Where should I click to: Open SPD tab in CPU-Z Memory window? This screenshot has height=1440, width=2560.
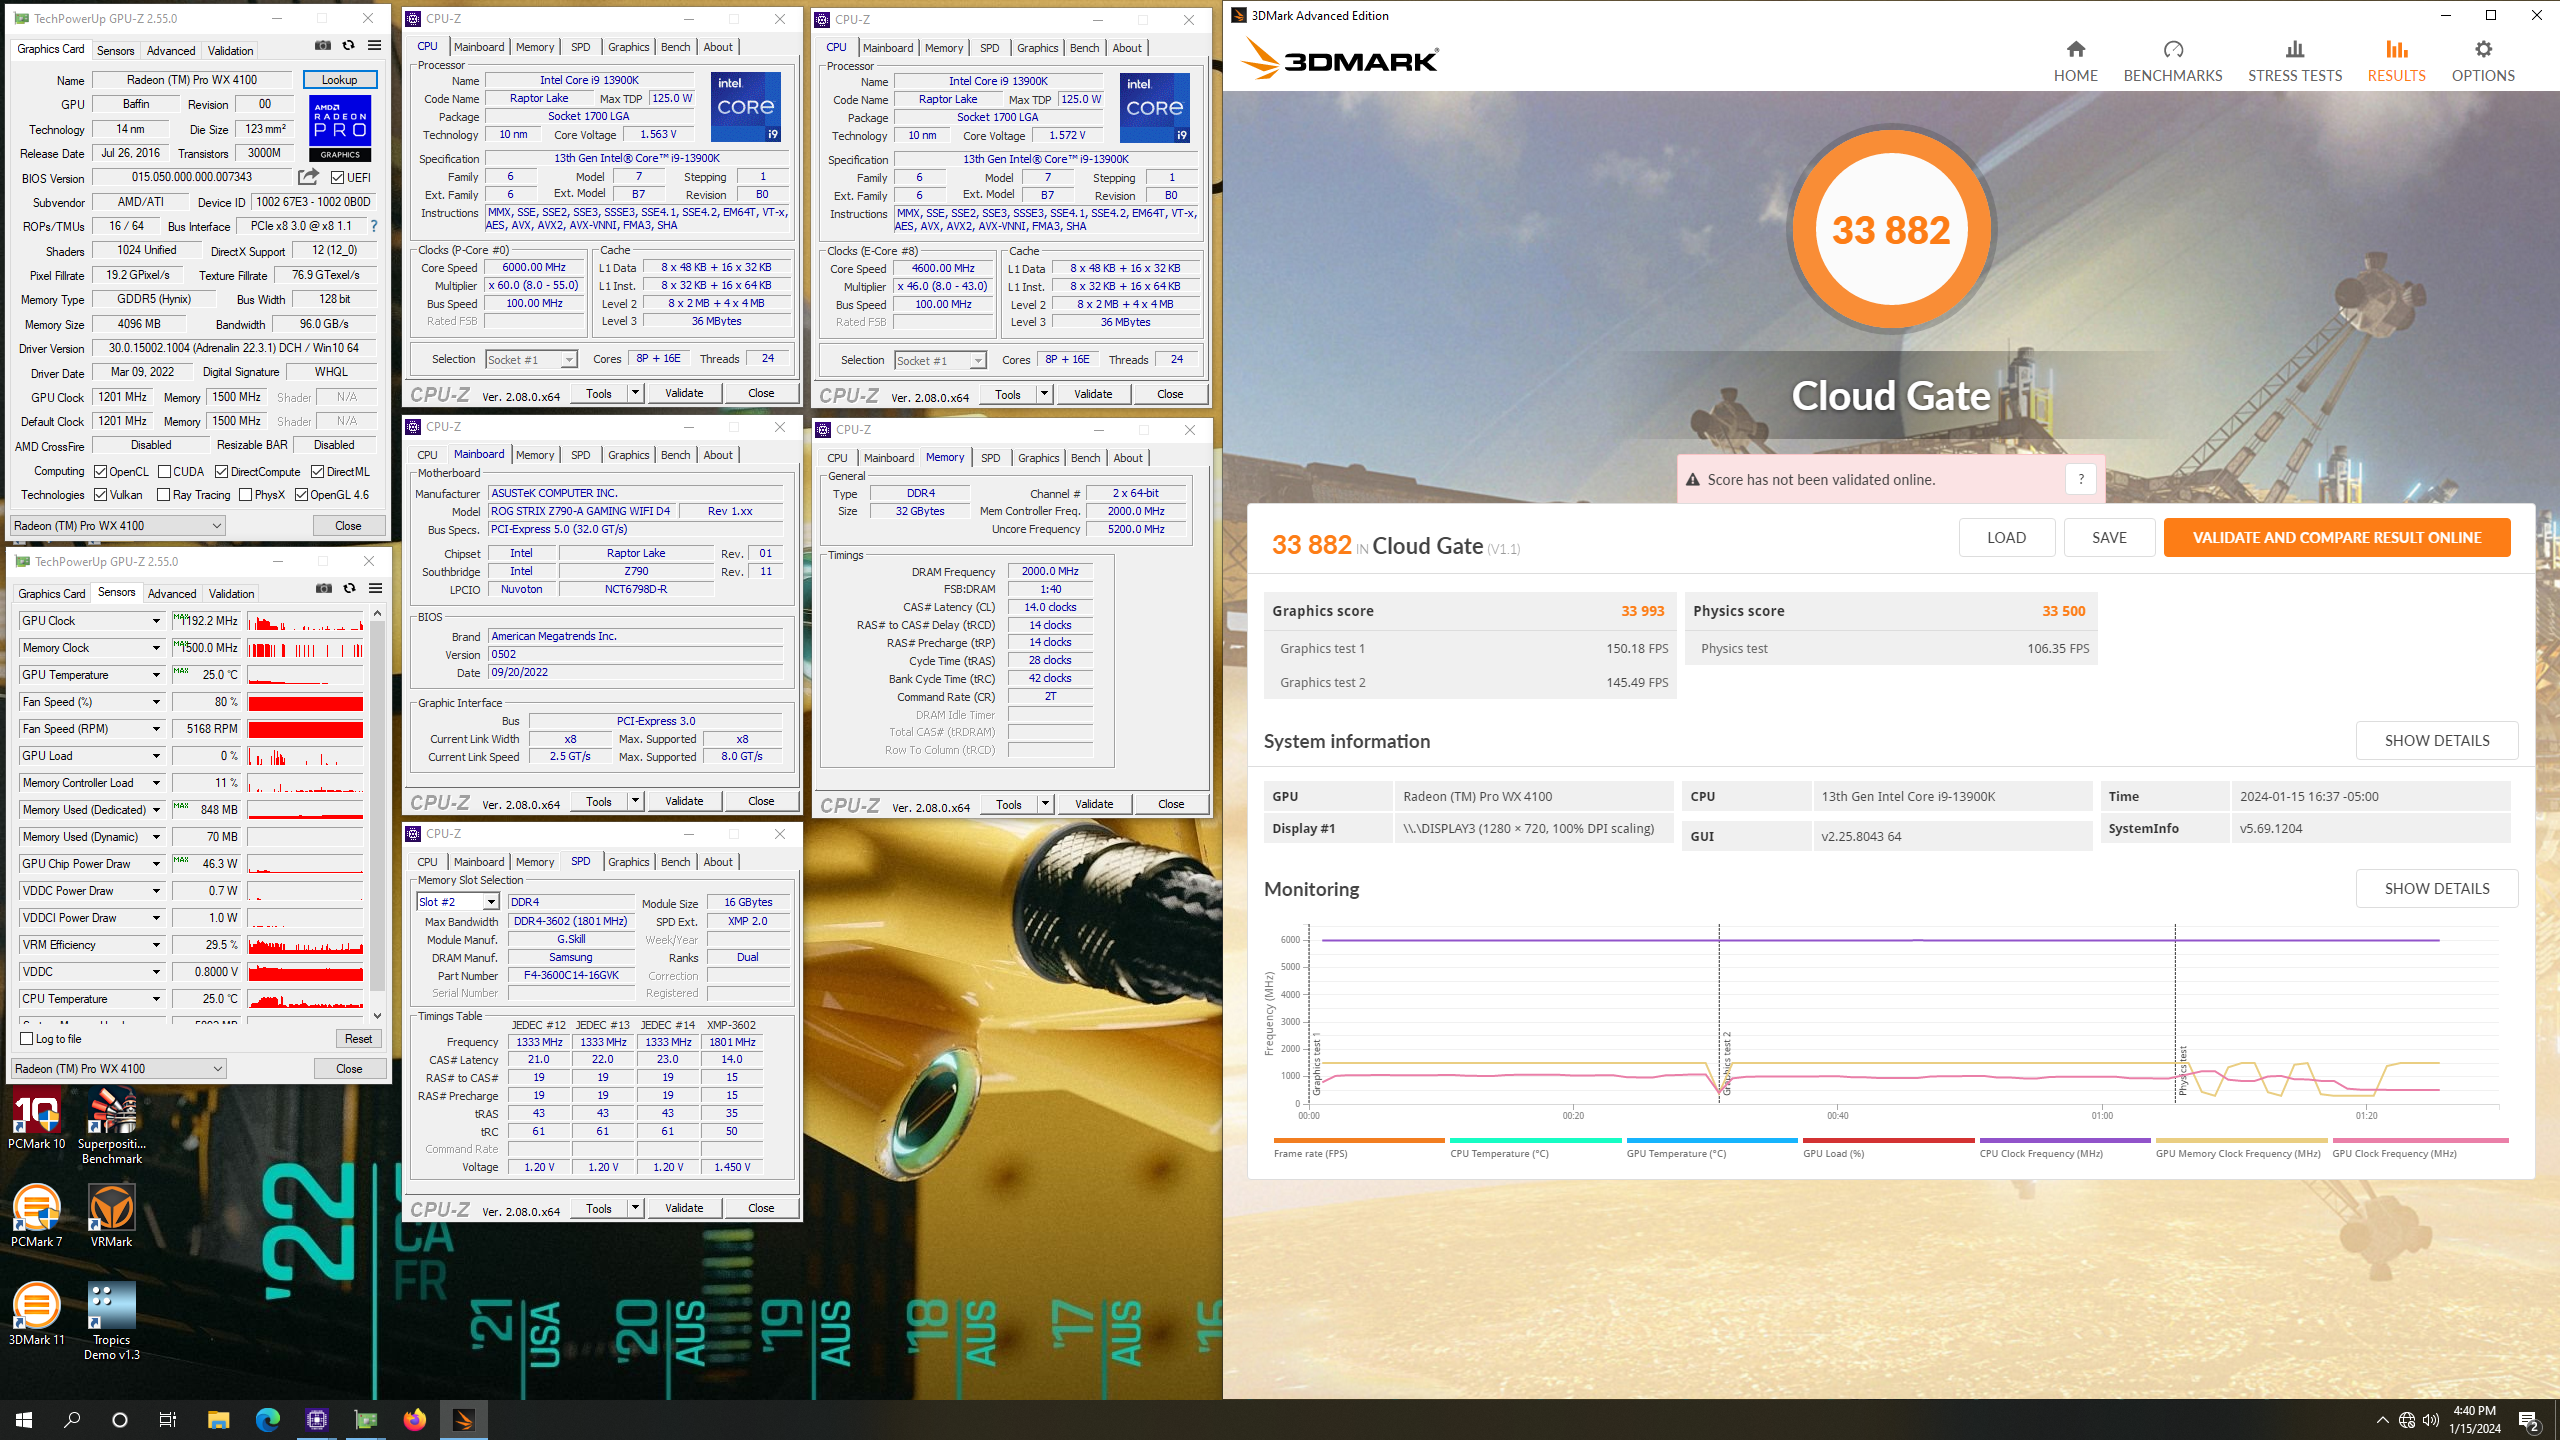tap(990, 458)
